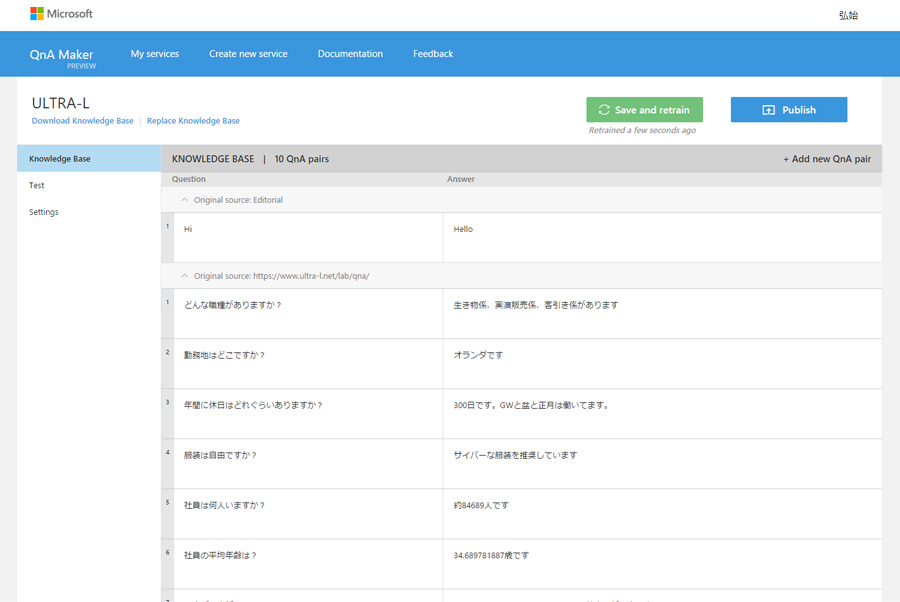Image resolution: width=900 pixels, height=602 pixels.
Task: Open My services menu item
Action: [154, 53]
